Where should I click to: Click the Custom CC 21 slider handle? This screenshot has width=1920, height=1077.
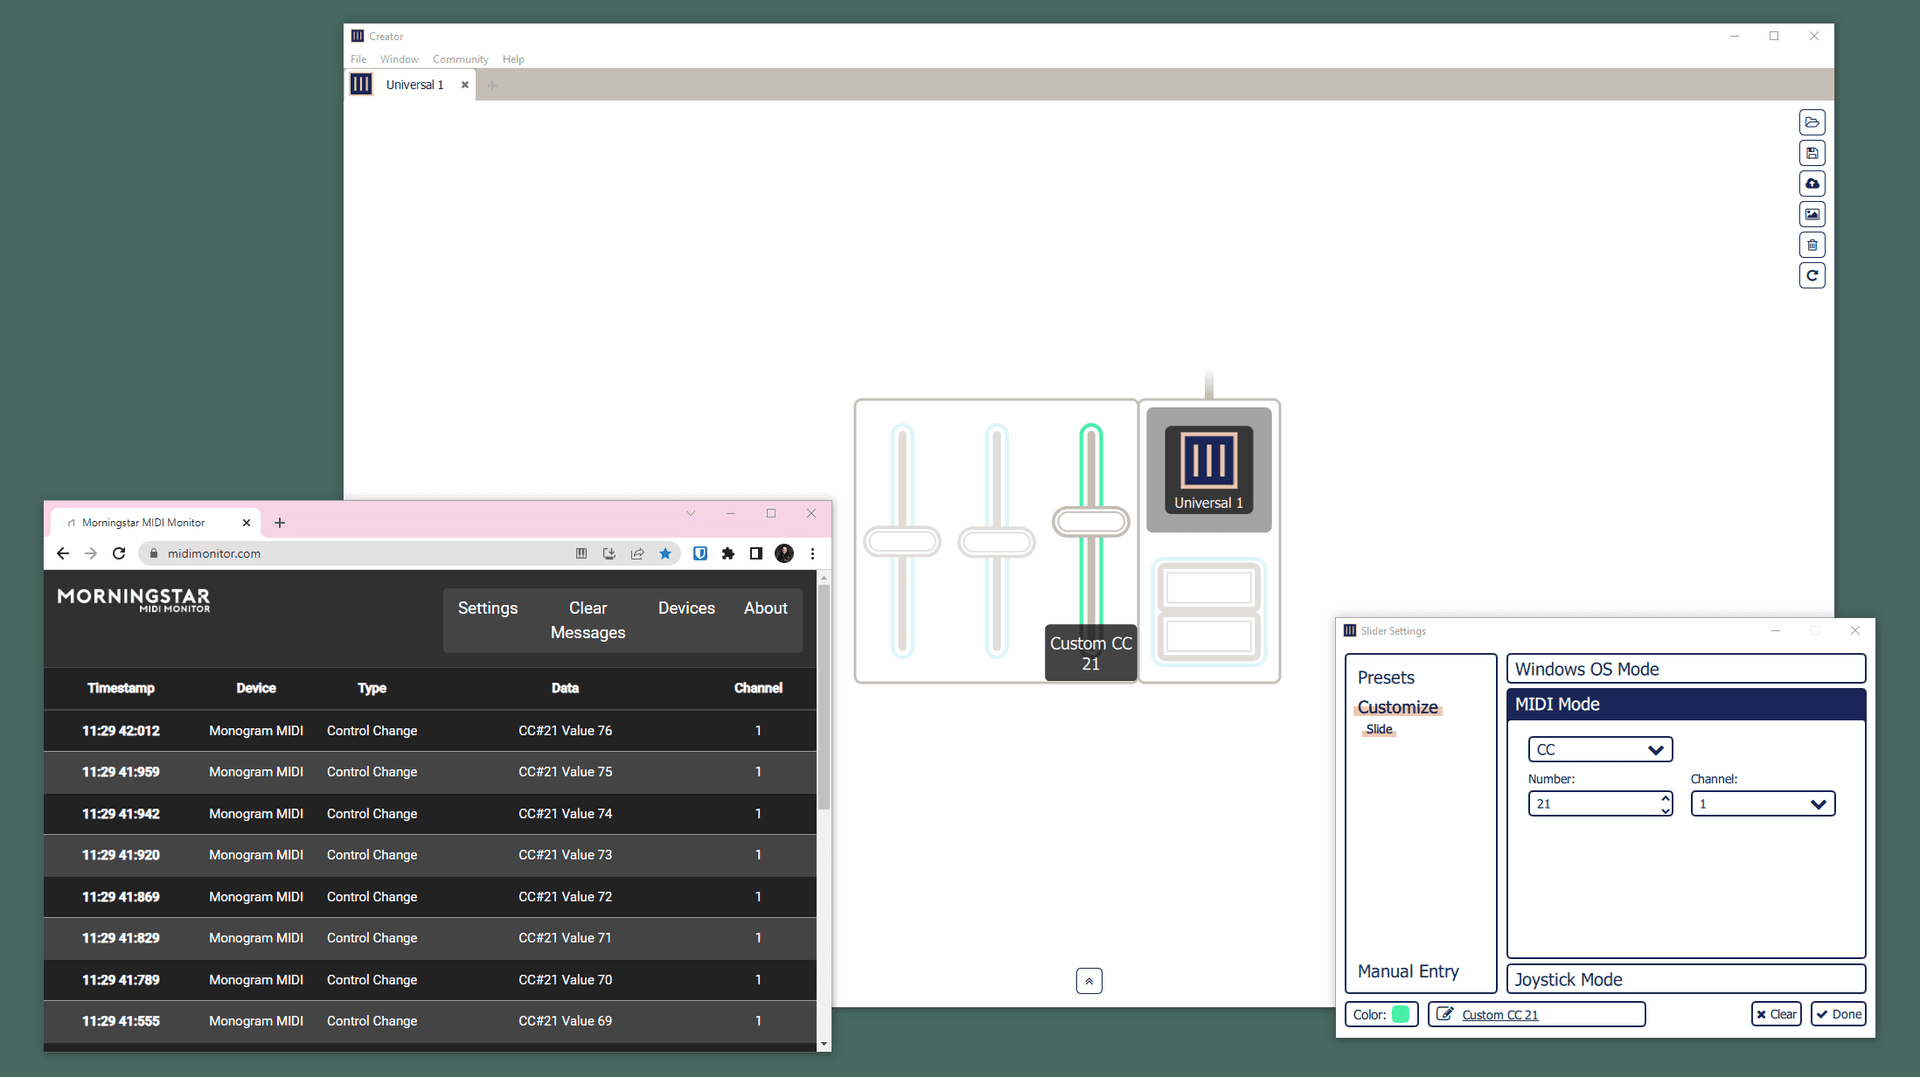pyautogui.click(x=1090, y=521)
